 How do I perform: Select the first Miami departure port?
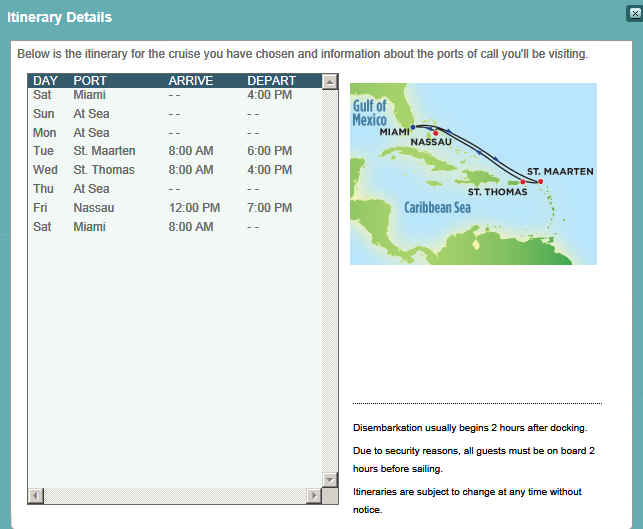point(89,95)
